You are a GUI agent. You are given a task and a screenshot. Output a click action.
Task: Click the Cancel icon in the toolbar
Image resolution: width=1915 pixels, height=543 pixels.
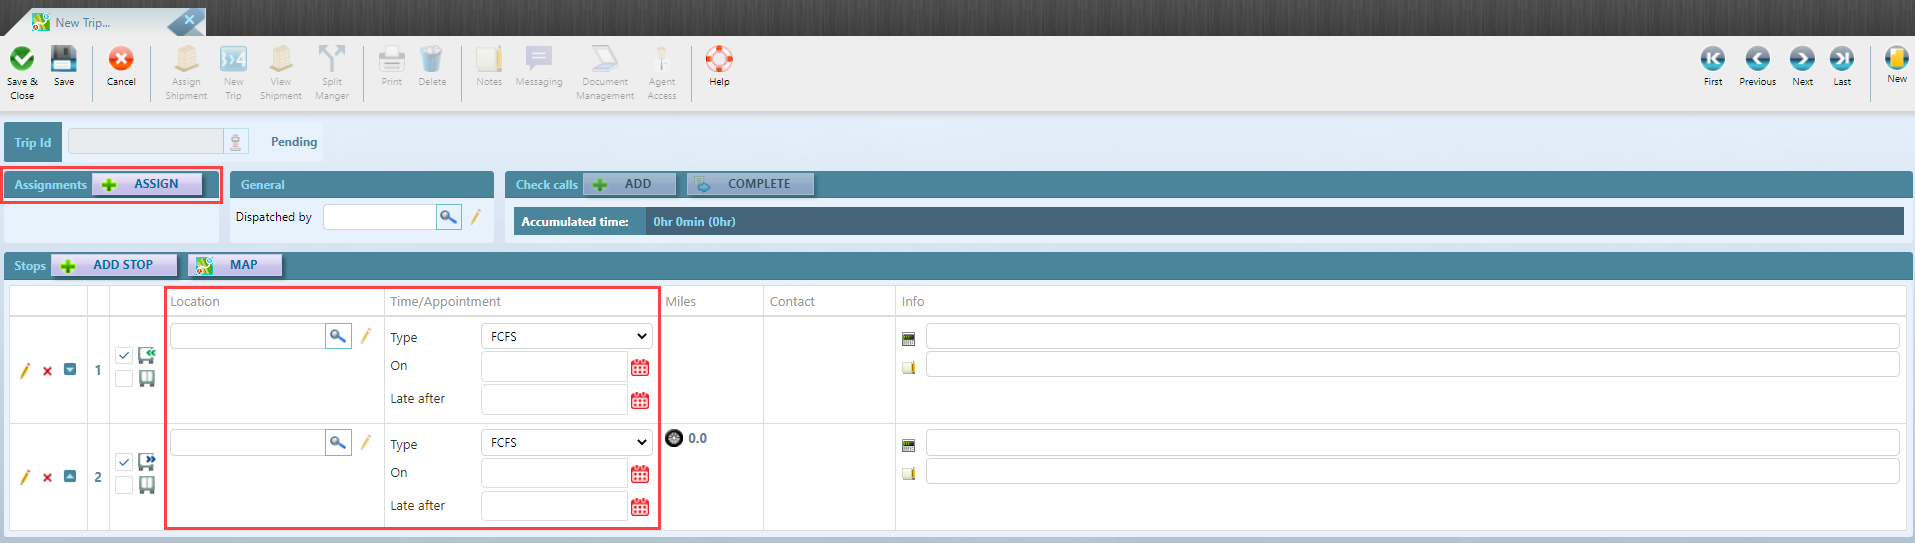121,61
